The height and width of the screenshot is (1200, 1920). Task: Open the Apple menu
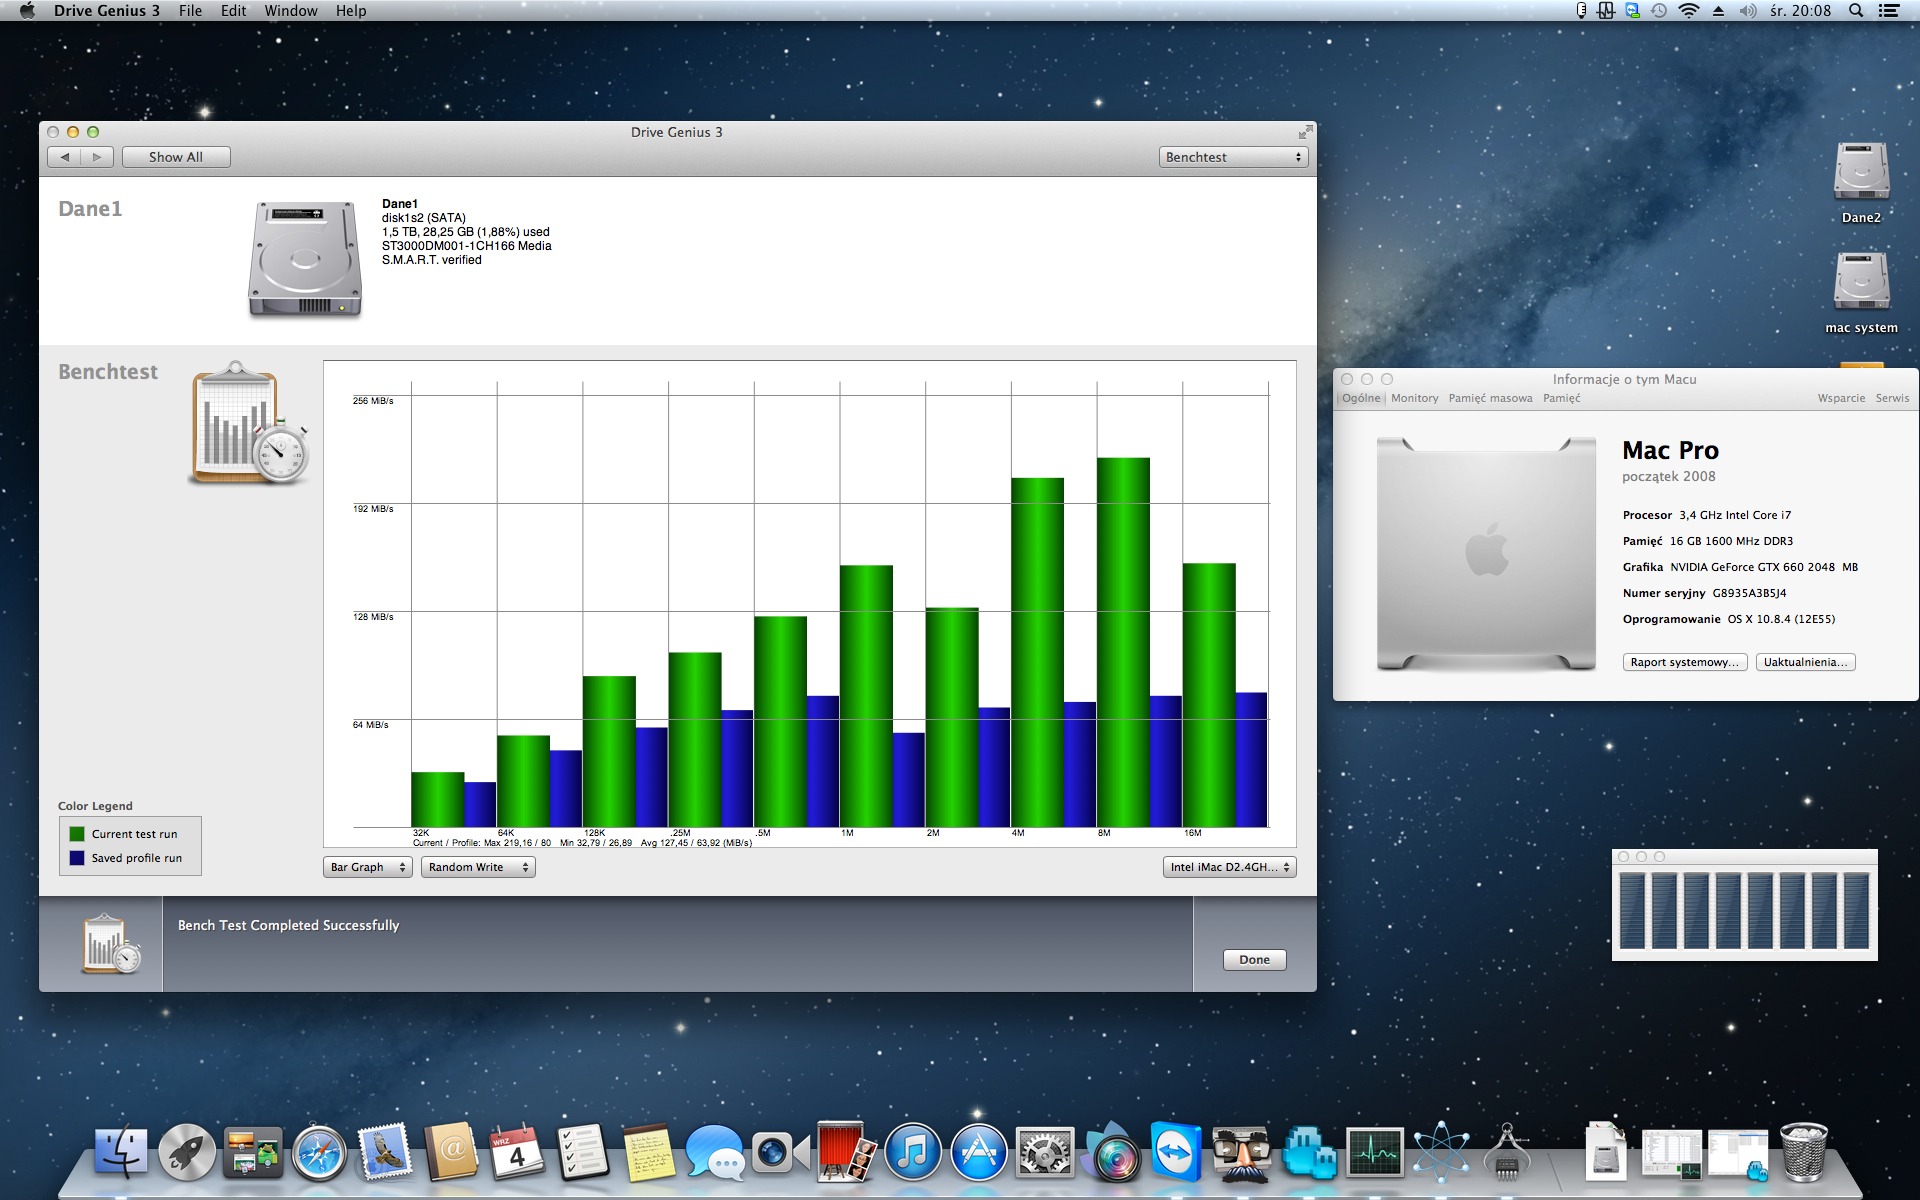pyautogui.click(x=27, y=11)
